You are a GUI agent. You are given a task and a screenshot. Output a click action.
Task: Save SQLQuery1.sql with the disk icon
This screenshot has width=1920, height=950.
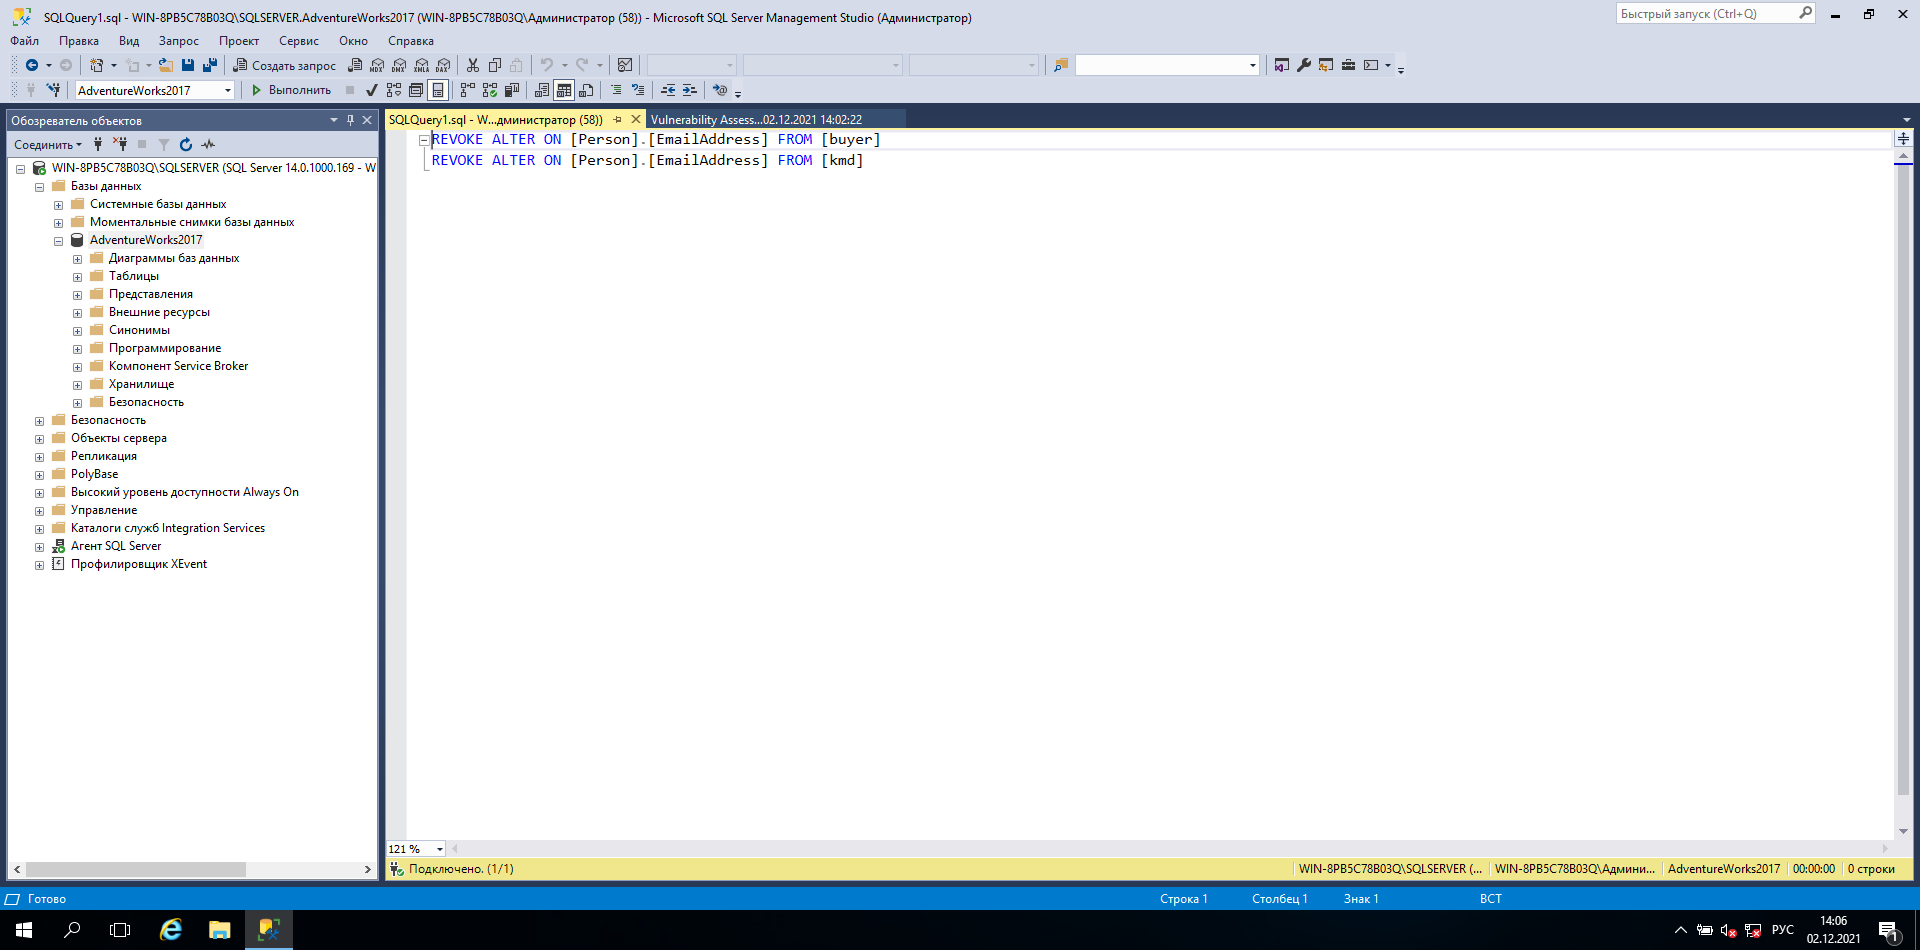(x=188, y=65)
